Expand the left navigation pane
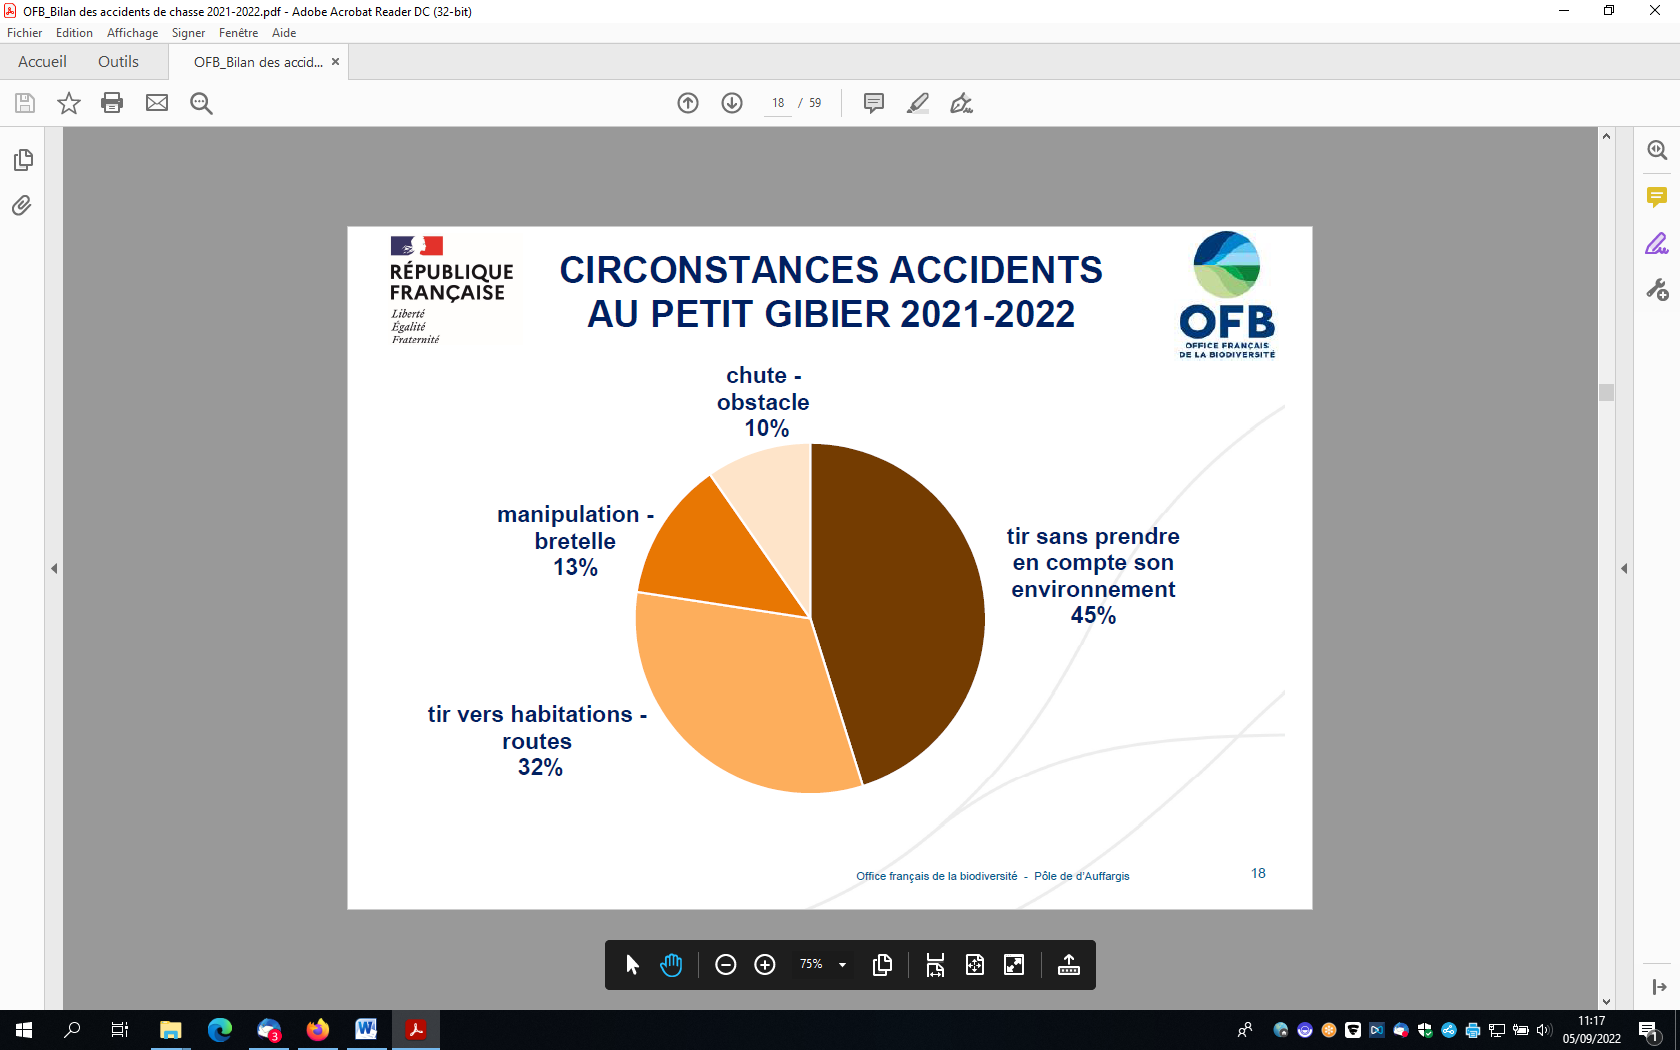This screenshot has height=1050, width=1680. tap(54, 568)
